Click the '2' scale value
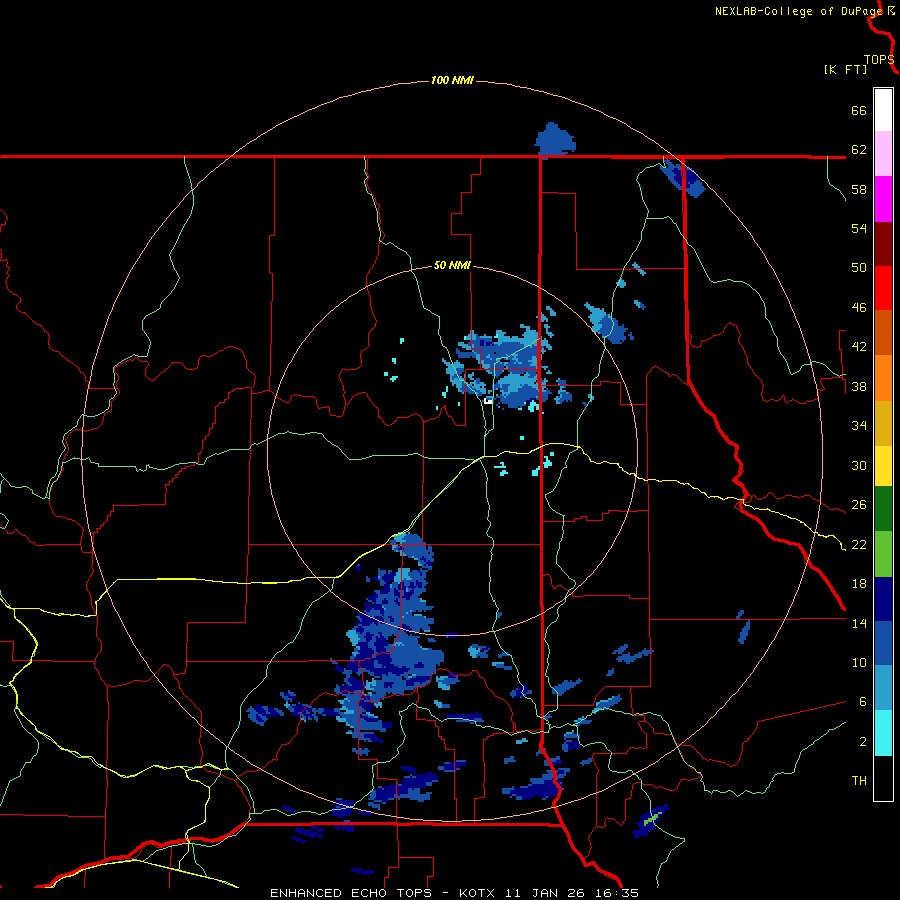This screenshot has height=900, width=900. (x=863, y=742)
